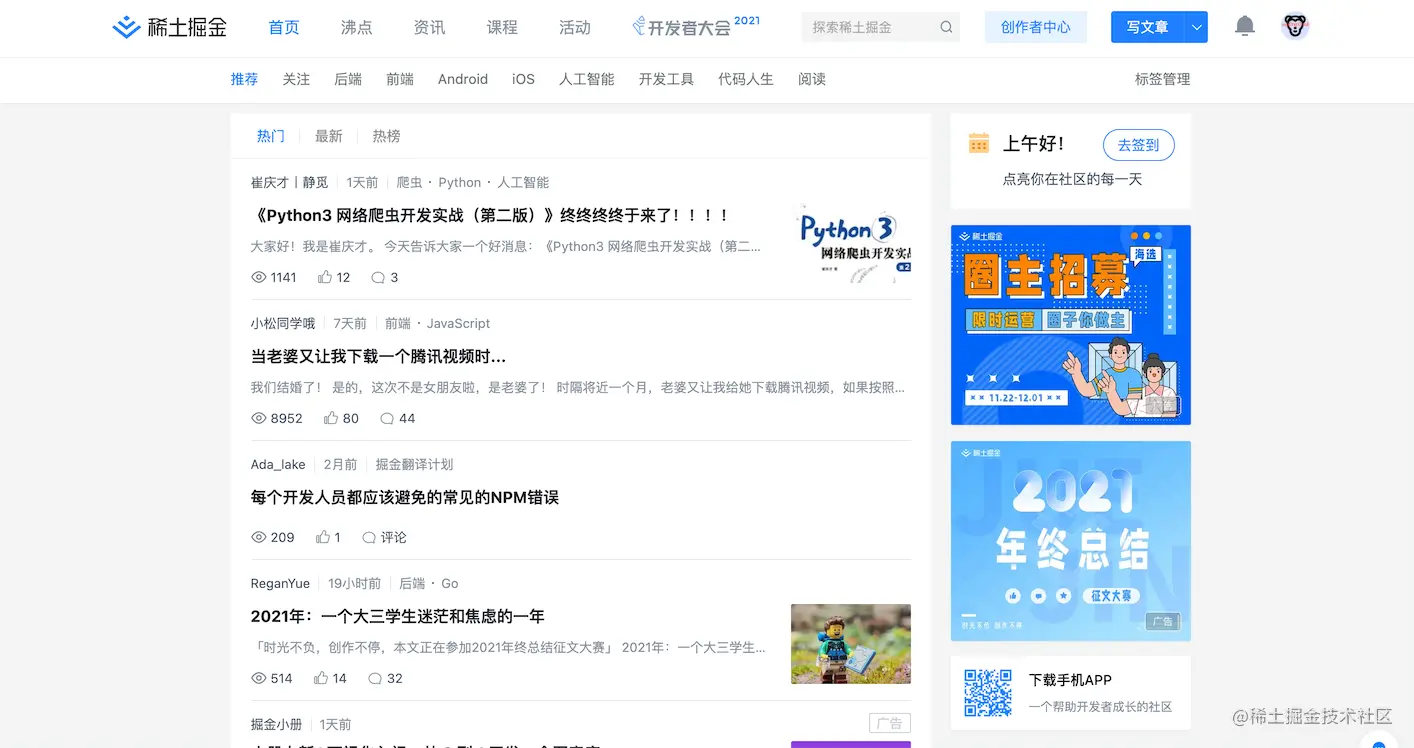Click the views eye icon showing 514
This screenshot has height=748, width=1414.
(x=258, y=678)
